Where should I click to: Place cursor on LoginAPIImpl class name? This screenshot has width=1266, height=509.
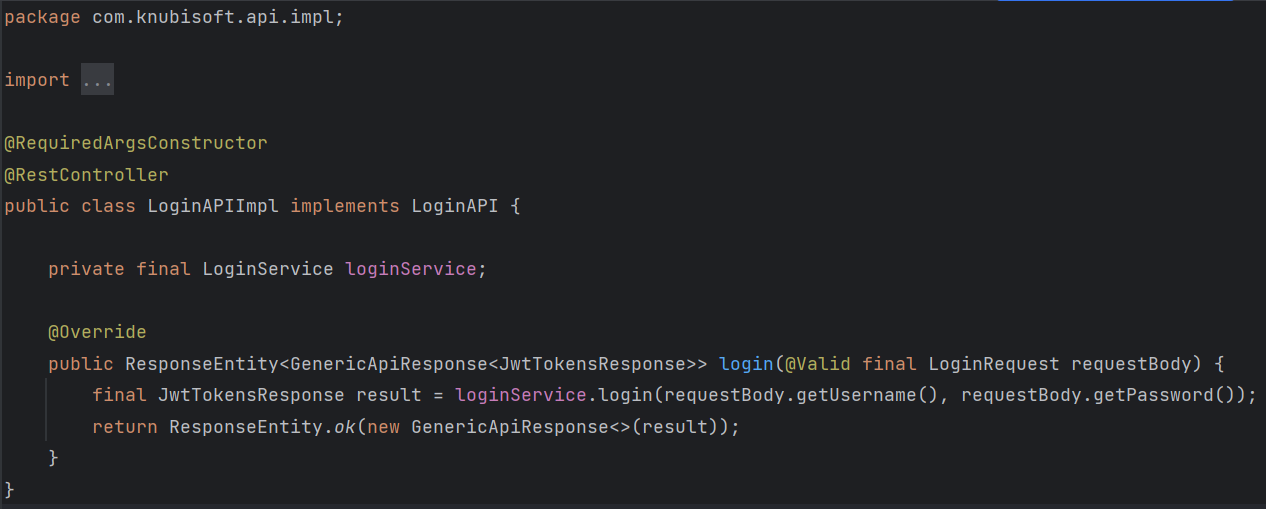click(x=213, y=206)
